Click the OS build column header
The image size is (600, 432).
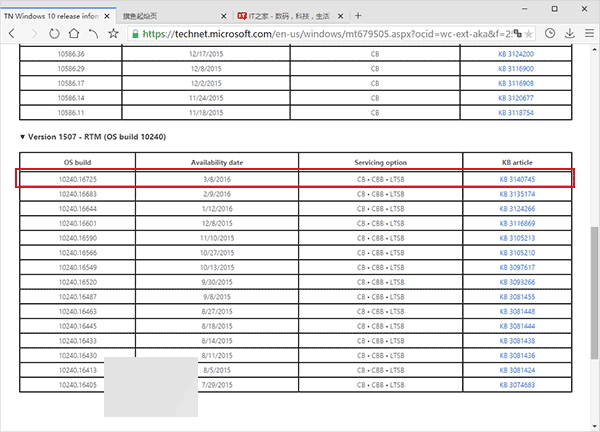[x=78, y=162]
